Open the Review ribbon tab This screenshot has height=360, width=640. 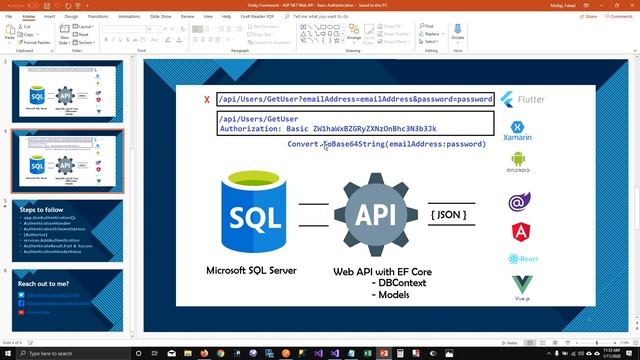pyautogui.click(x=187, y=16)
